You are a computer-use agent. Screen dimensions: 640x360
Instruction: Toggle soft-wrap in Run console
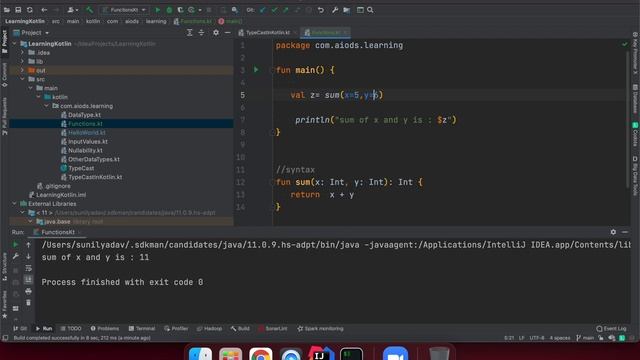28,268
